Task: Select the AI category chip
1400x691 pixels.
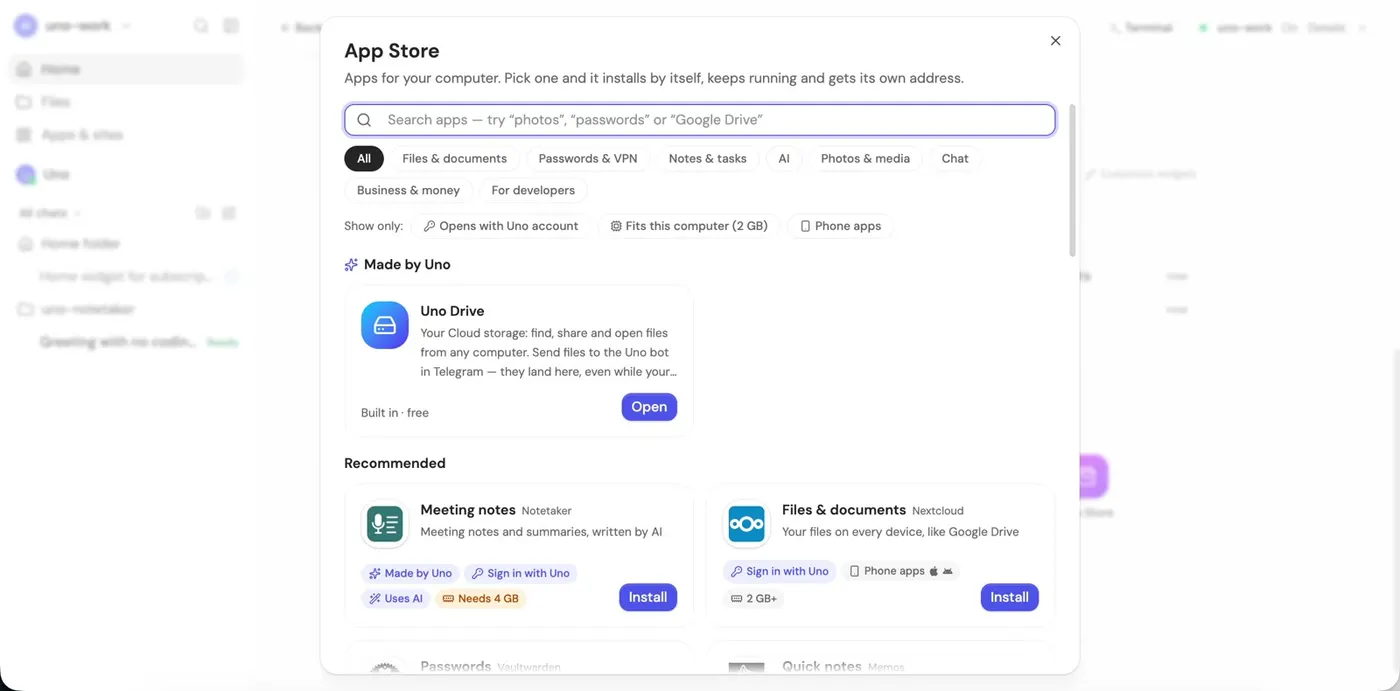Action: pyautogui.click(x=784, y=158)
